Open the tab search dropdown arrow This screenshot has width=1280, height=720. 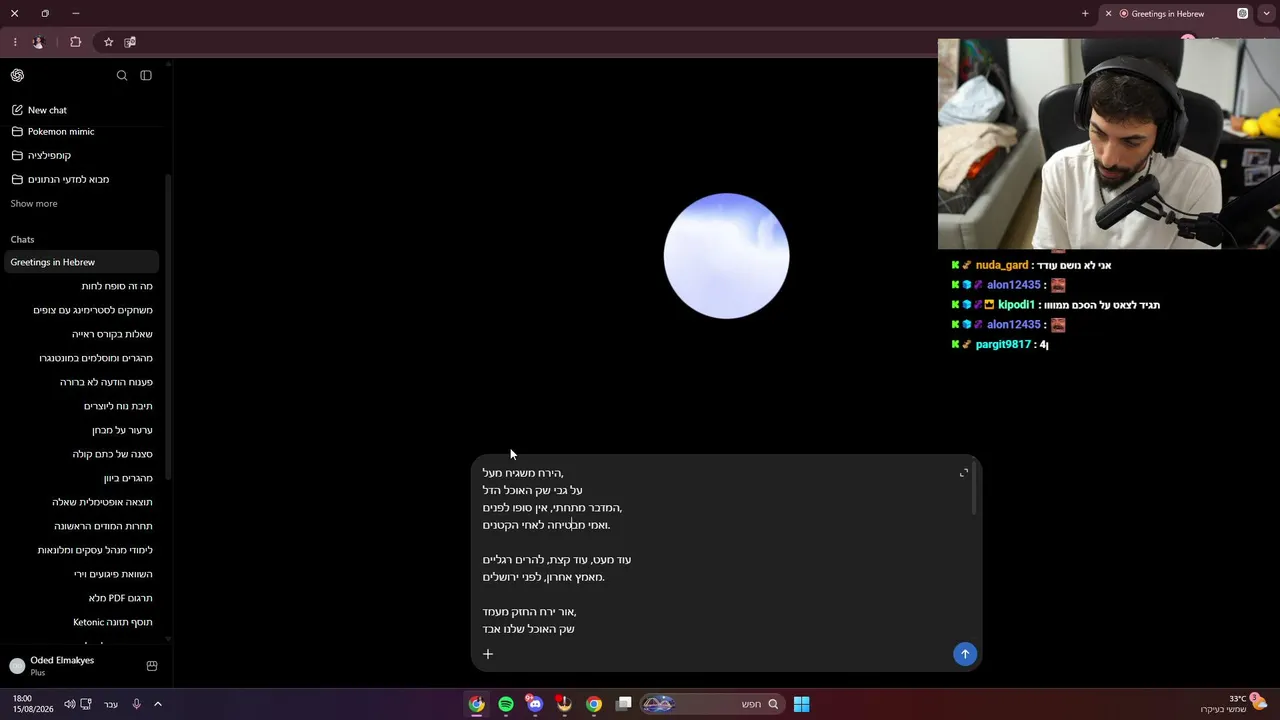1267,14
